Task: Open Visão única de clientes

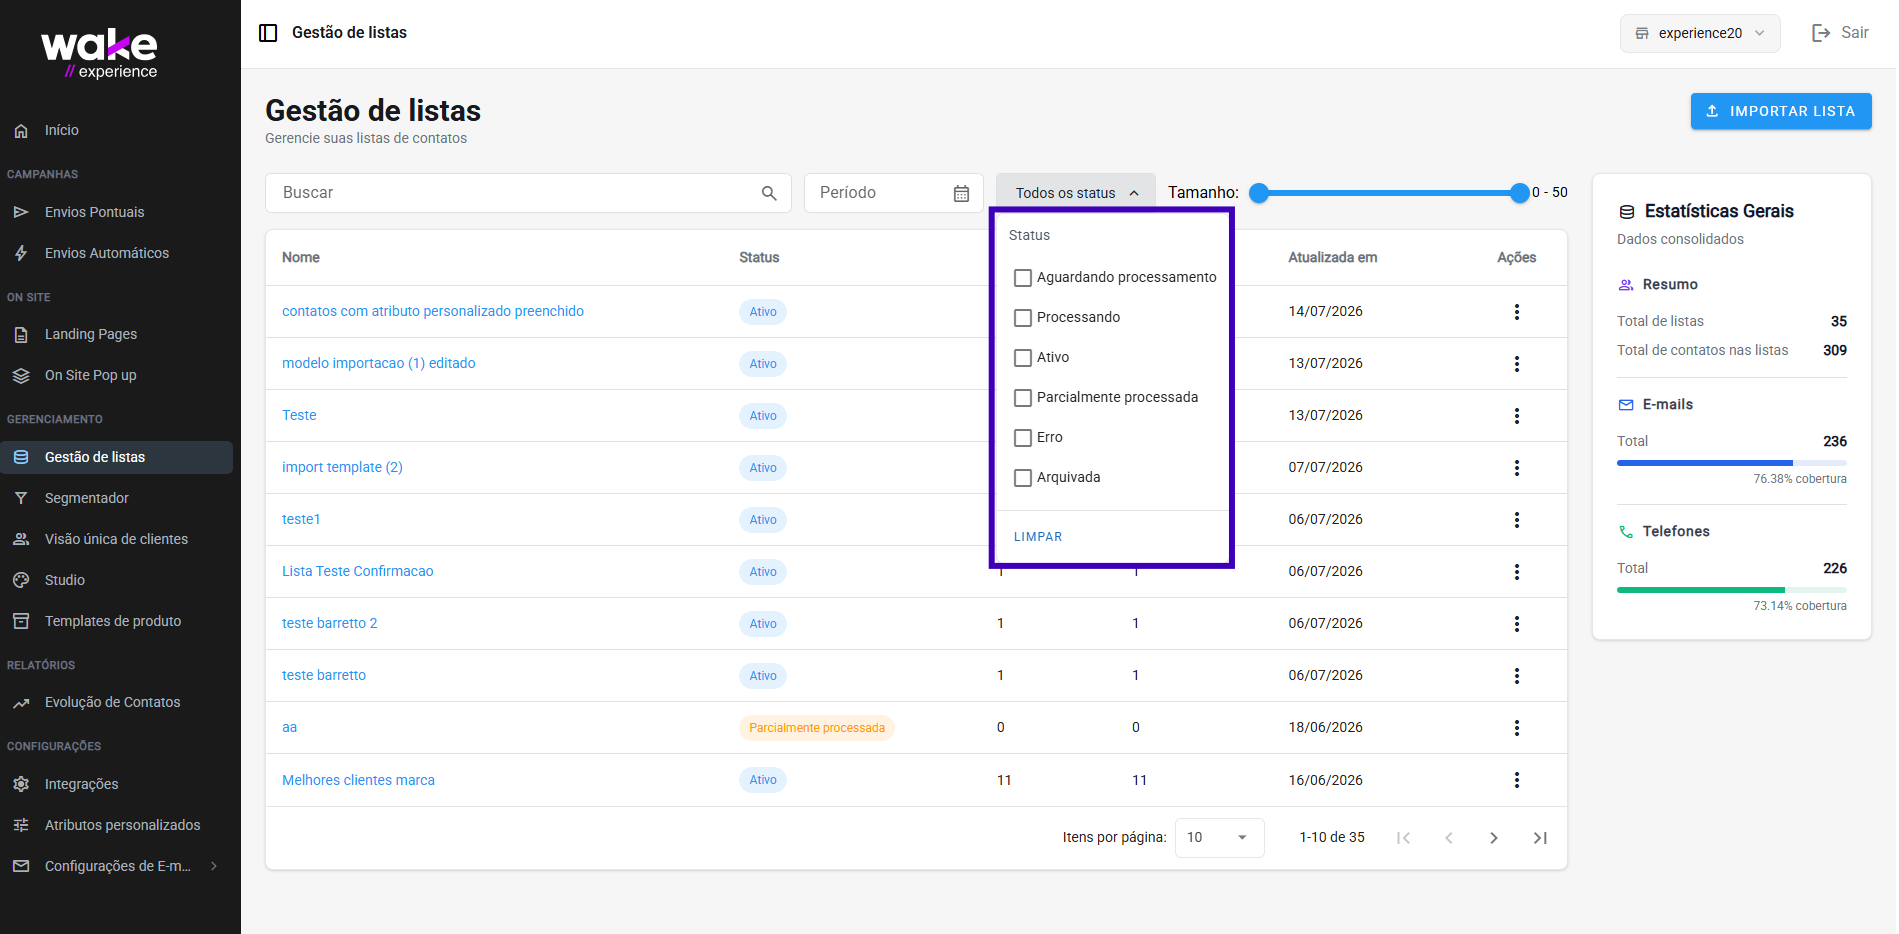Action: pyautogui.click(x=116, y=539)
